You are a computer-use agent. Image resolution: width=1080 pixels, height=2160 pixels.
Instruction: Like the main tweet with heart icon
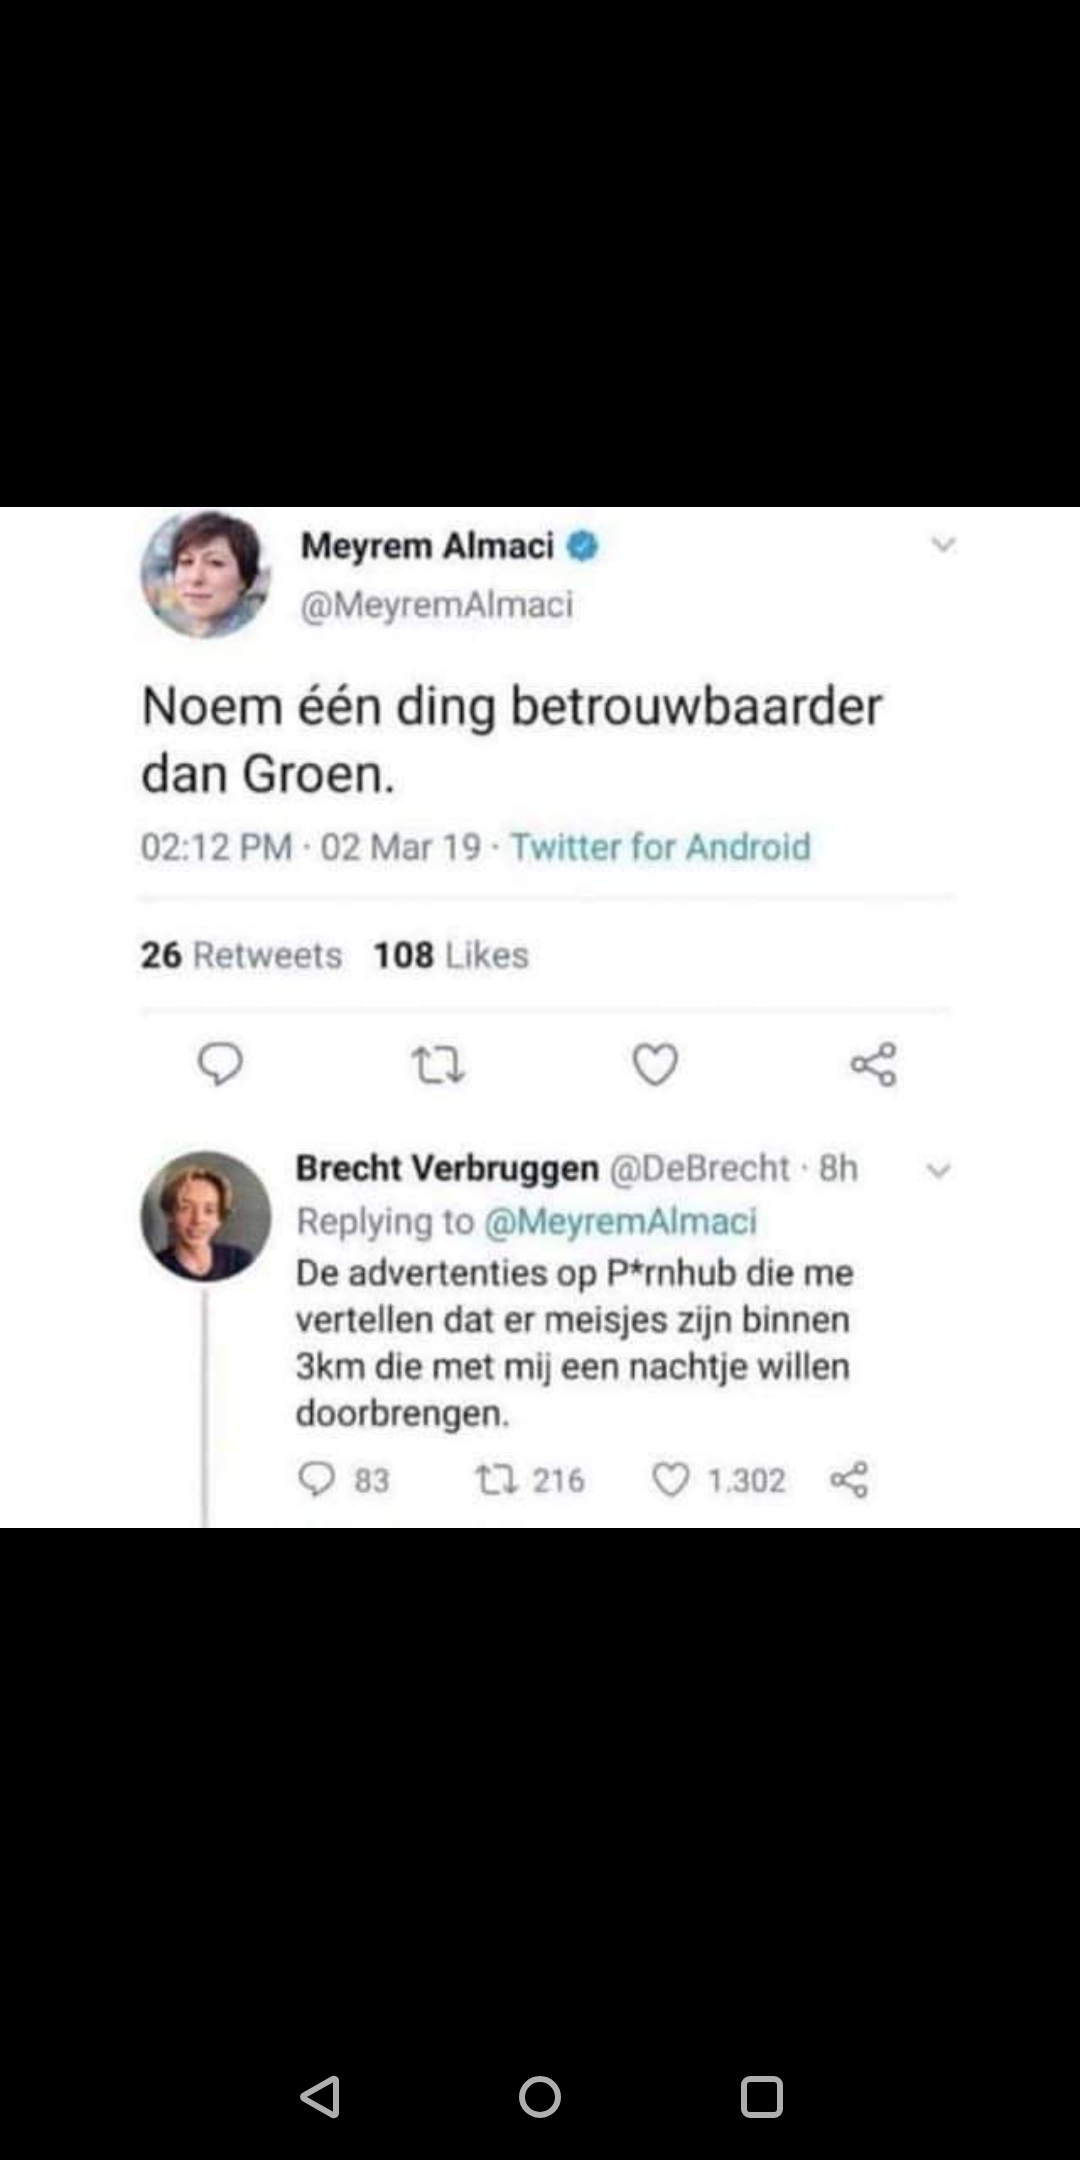coord(656,1064)
